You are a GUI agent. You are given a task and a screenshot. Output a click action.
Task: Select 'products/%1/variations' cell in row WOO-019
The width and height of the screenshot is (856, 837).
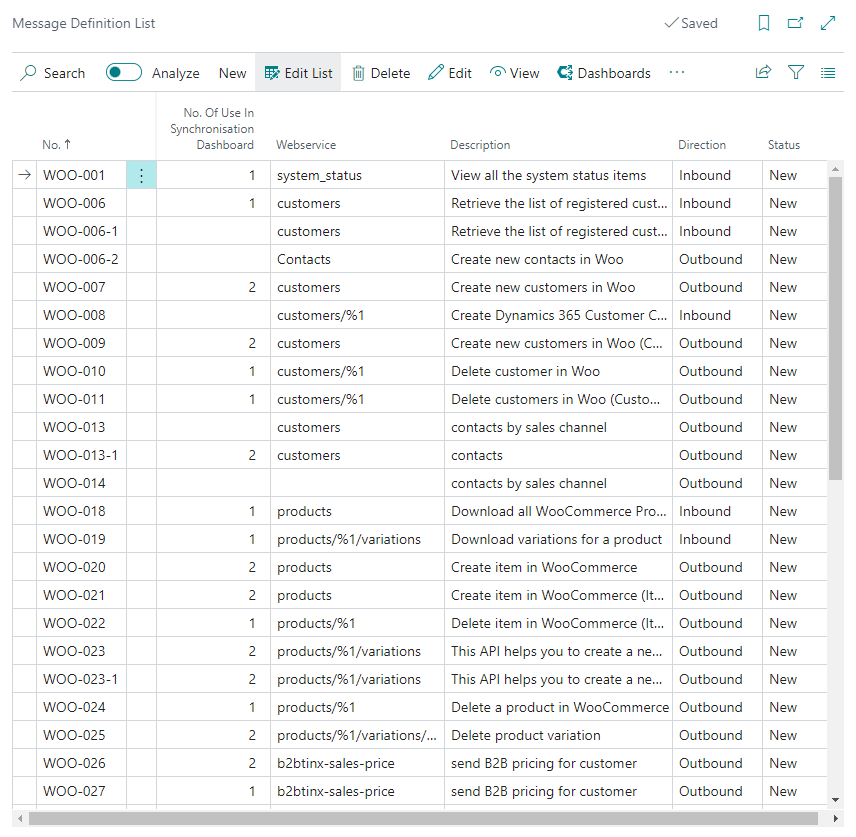pyautogui.click(x=358, y=539)
